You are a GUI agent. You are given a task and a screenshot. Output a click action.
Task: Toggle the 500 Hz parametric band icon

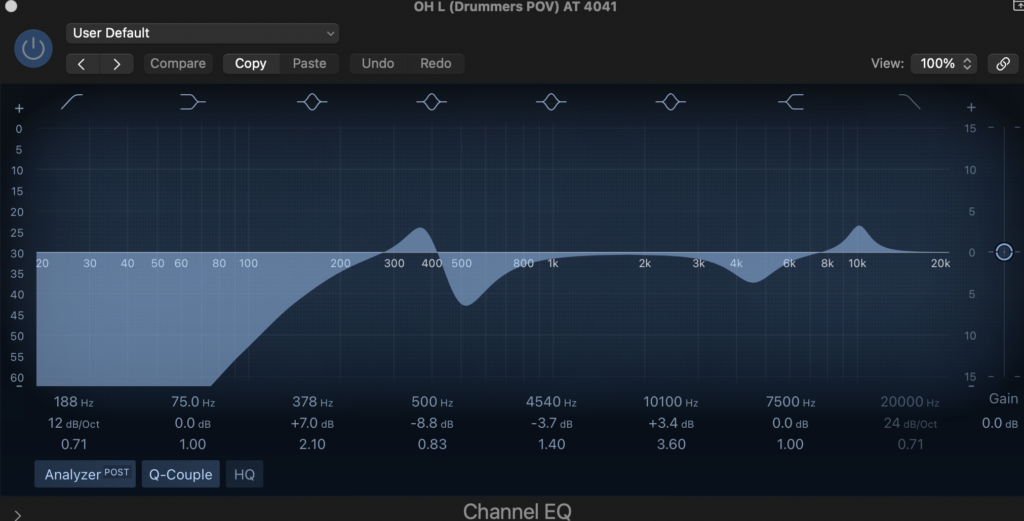[431, 102]
